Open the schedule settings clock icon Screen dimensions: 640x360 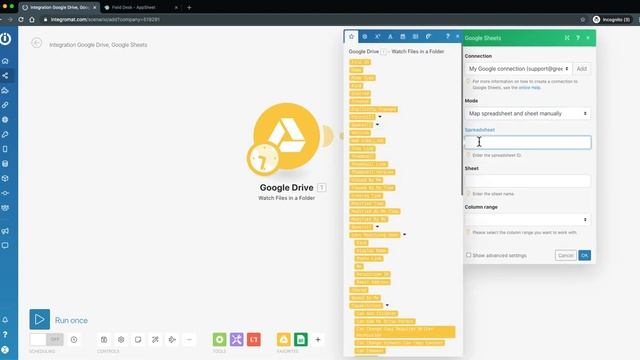[x=74, y=340]
